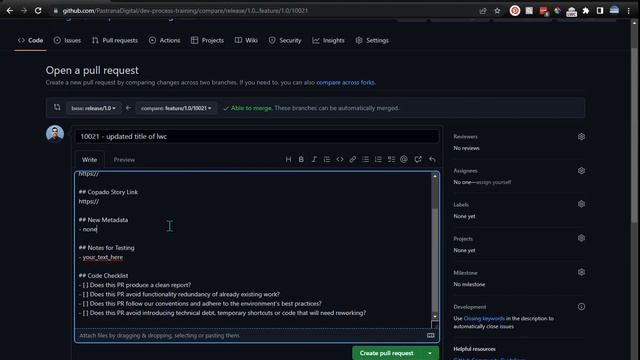
Task: Switch to the Preview tab
Action: tap(124, 160)
